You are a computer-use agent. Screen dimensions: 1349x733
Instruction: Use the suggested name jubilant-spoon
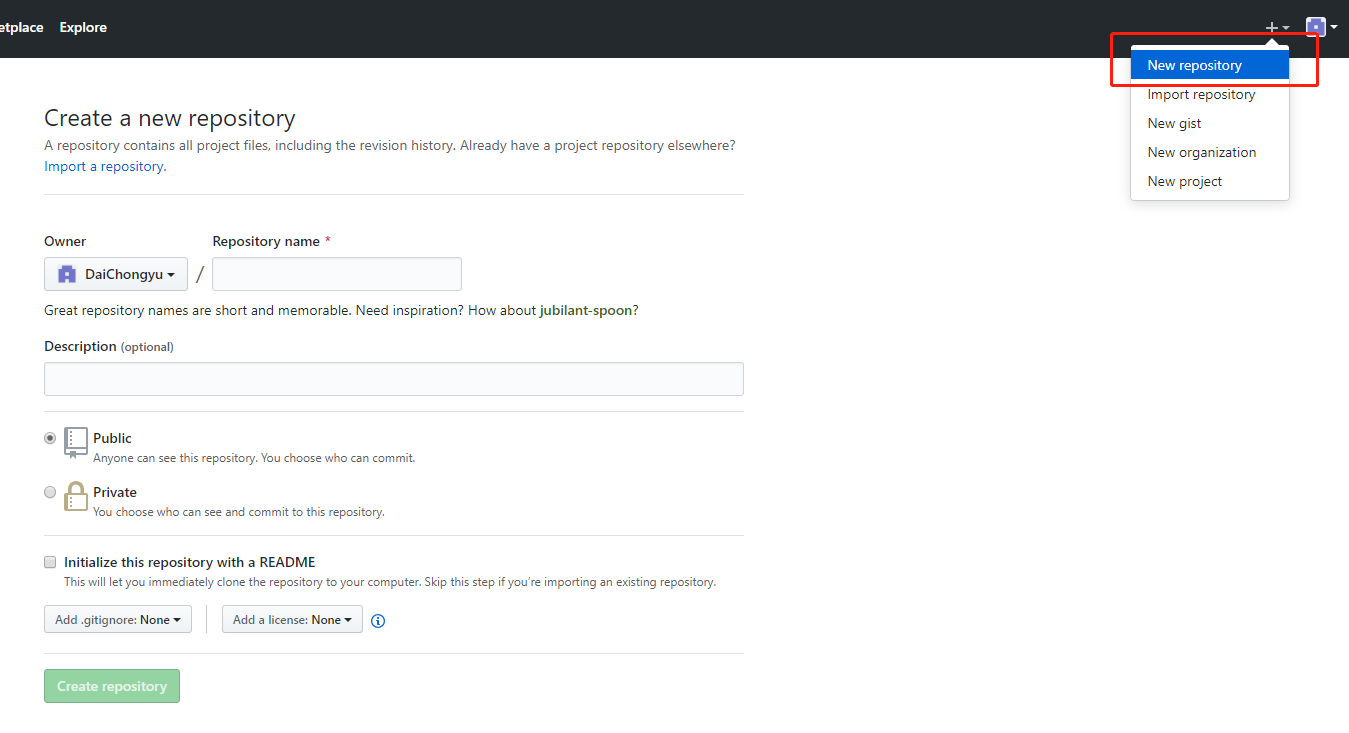coord(586,310)
